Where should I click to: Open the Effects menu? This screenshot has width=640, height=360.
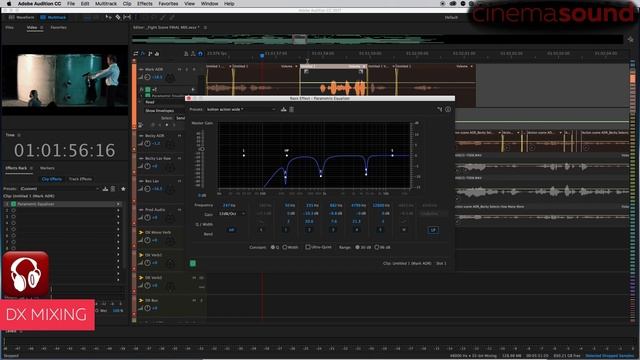coord(144,4)
